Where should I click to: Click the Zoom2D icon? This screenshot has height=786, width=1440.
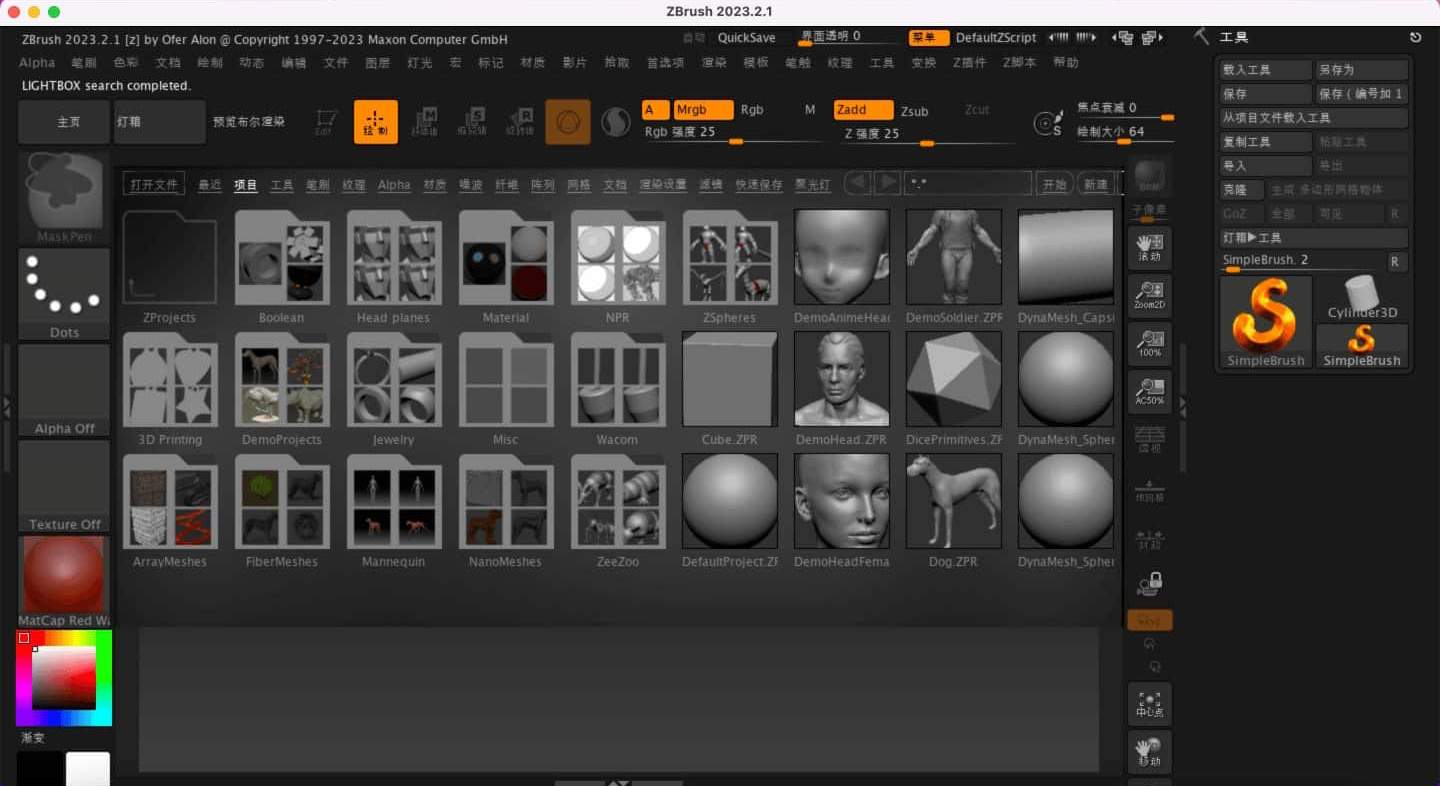(1149, 295)
